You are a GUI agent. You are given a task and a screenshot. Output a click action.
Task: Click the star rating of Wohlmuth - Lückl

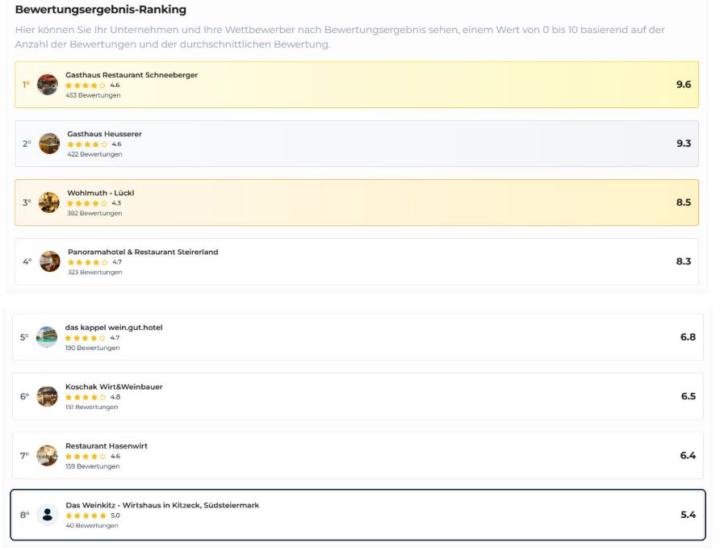87,203
